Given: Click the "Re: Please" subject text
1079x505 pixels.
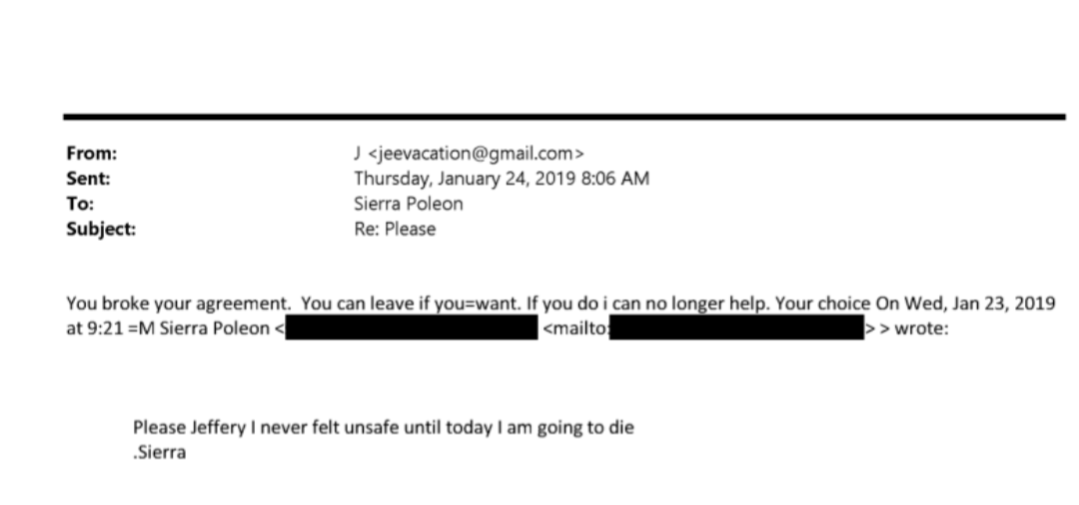Looking at the screenshot, I should point(395,229).
